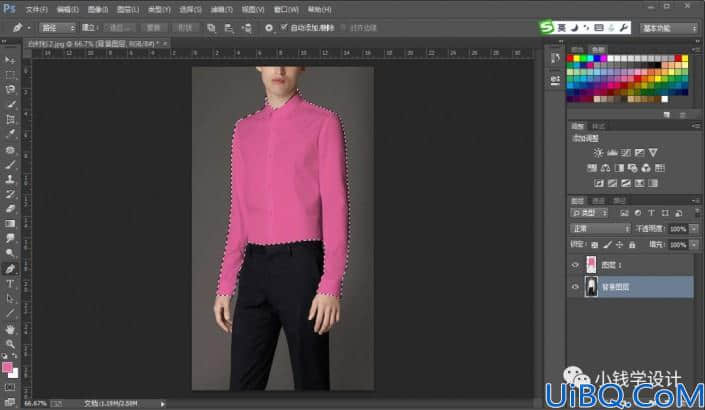705x410 pixels.
Task: Click the 选区 make-selection button
Action: coord(120,28)
